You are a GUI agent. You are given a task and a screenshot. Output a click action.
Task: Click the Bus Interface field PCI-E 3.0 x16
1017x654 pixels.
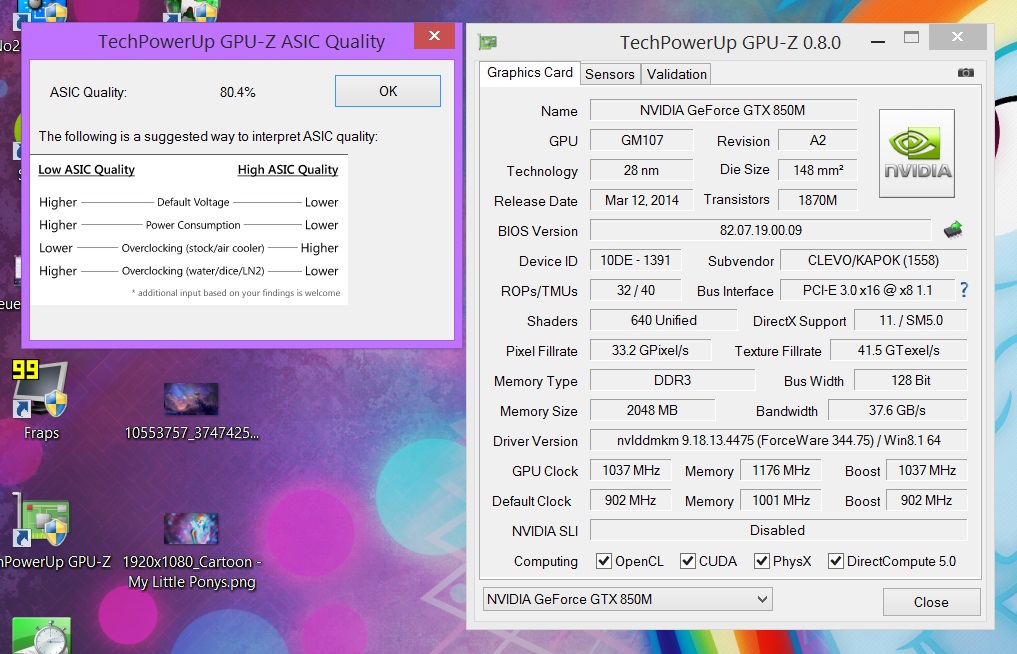click(x=867, y=290)
